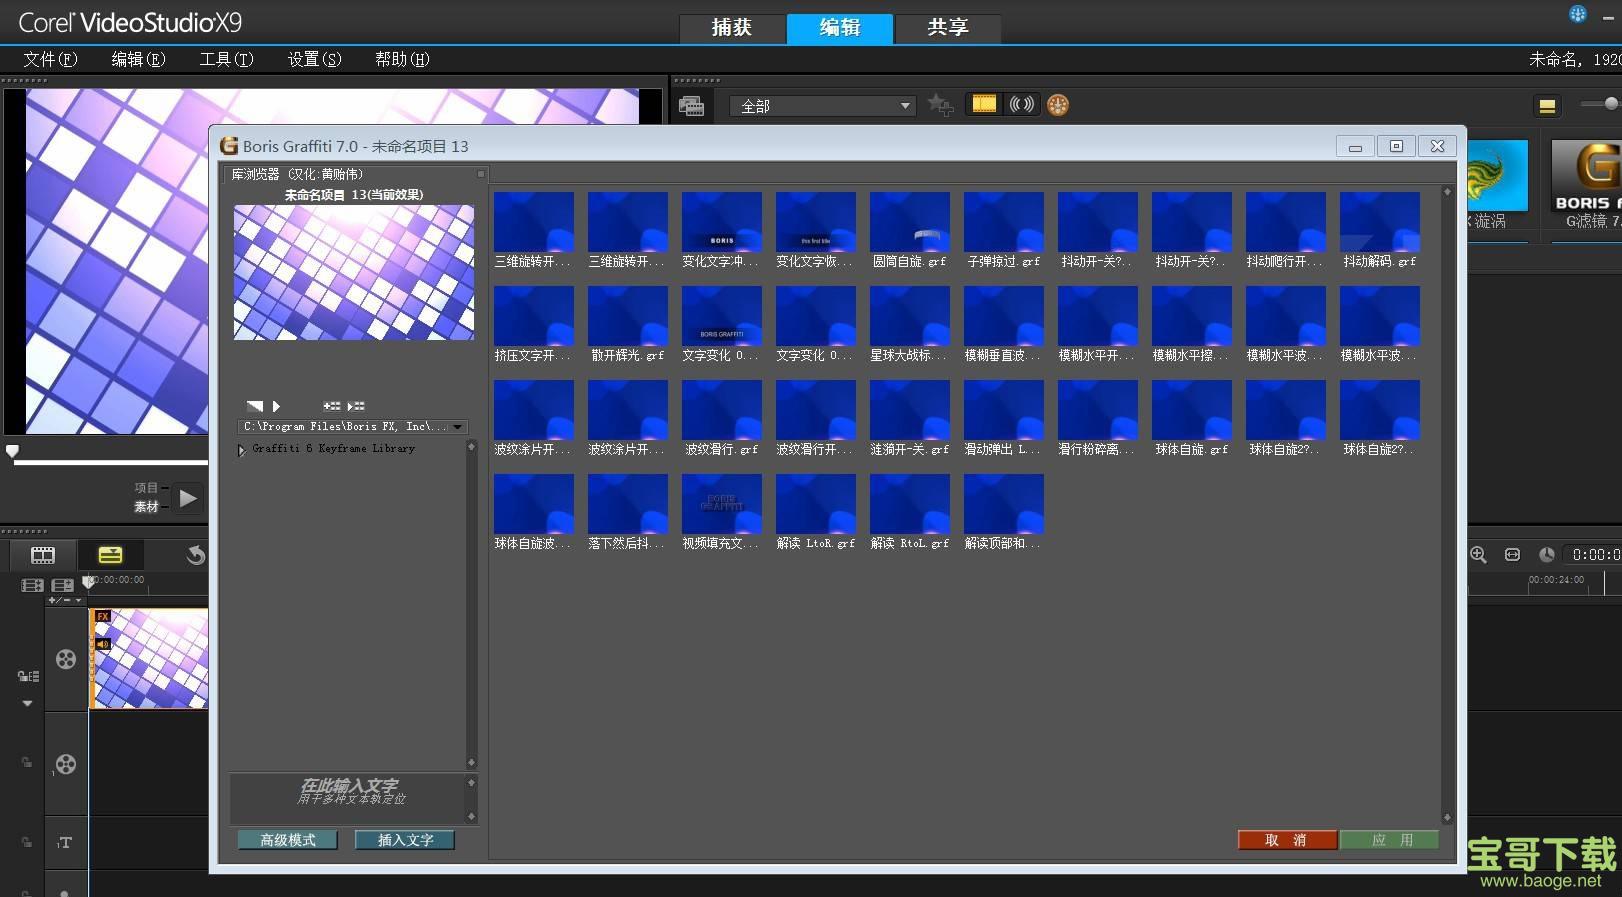Screen dimensions: 1622x897
Task: Click the 取消 cancel button
Action: pos(1287,840)
